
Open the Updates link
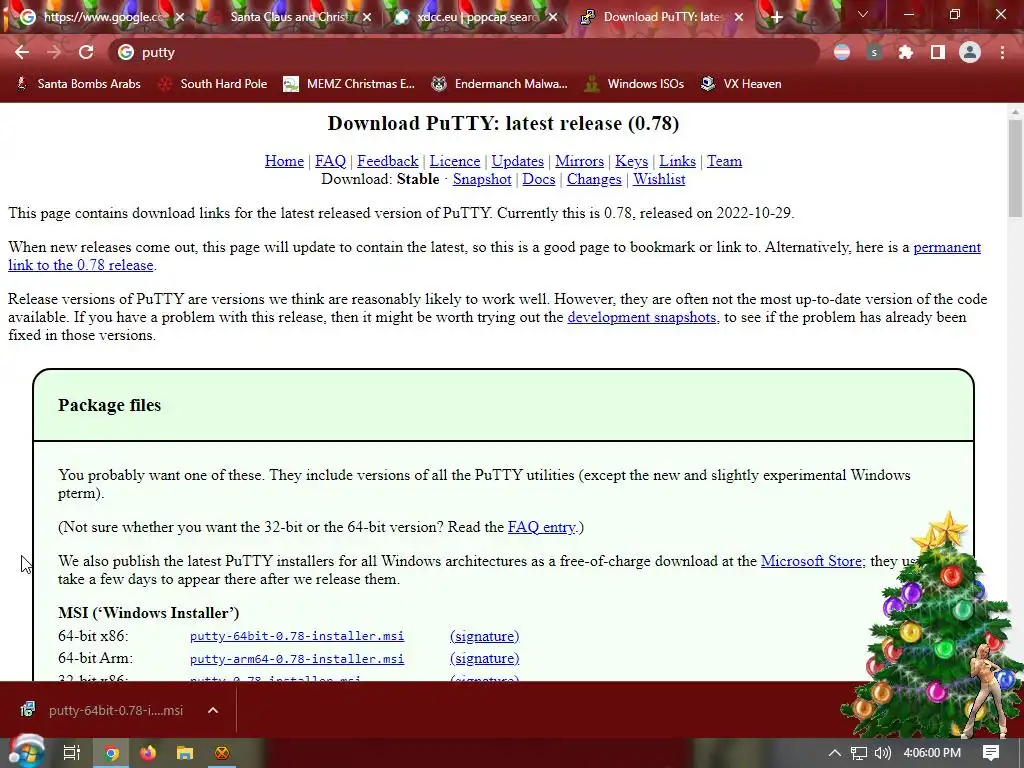click(x=517, y=161)
